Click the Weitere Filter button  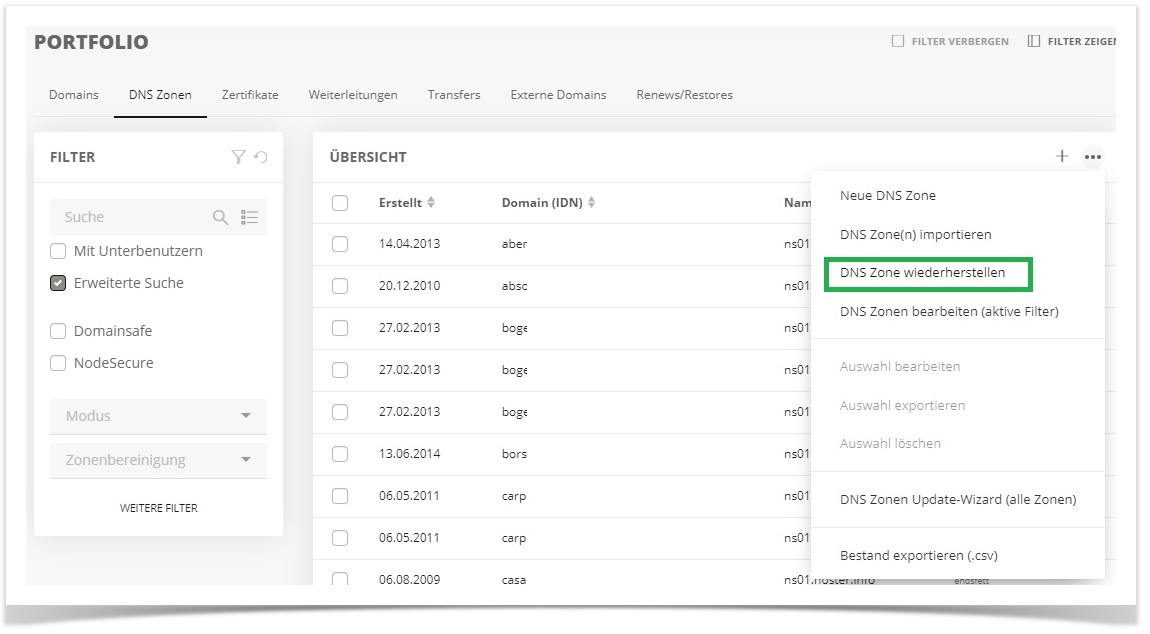(x=158, y=508)
